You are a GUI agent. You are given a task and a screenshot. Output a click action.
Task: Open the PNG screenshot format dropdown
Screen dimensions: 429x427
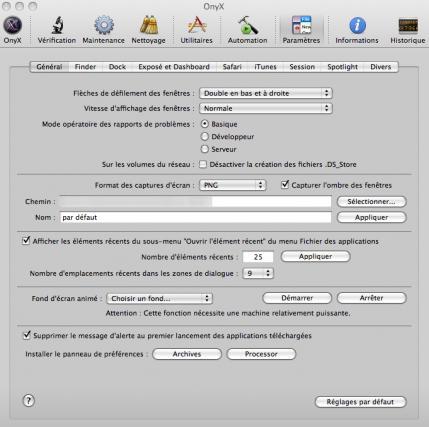pyautogui.click(x=233, y=185)
